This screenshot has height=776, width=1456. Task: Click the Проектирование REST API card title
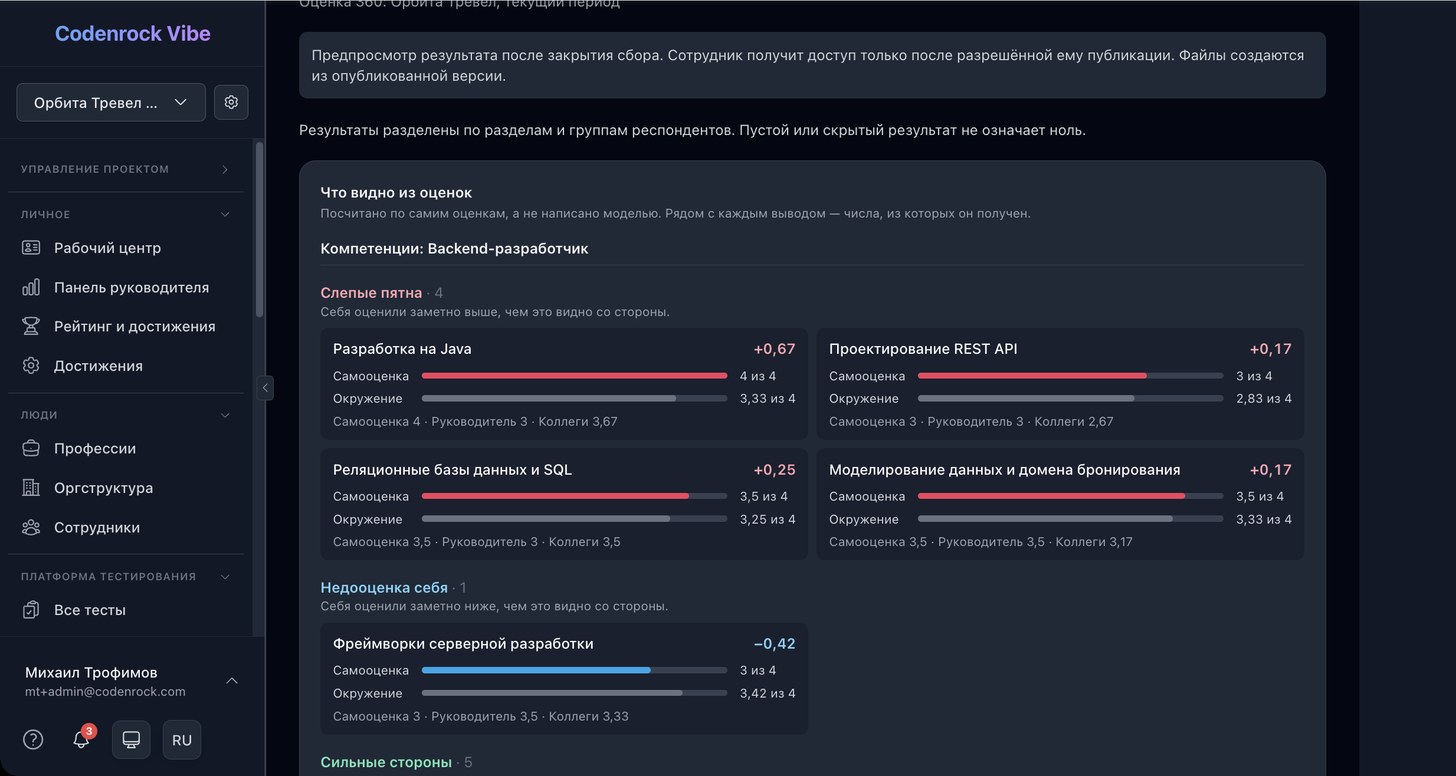(x=923, y=349)
